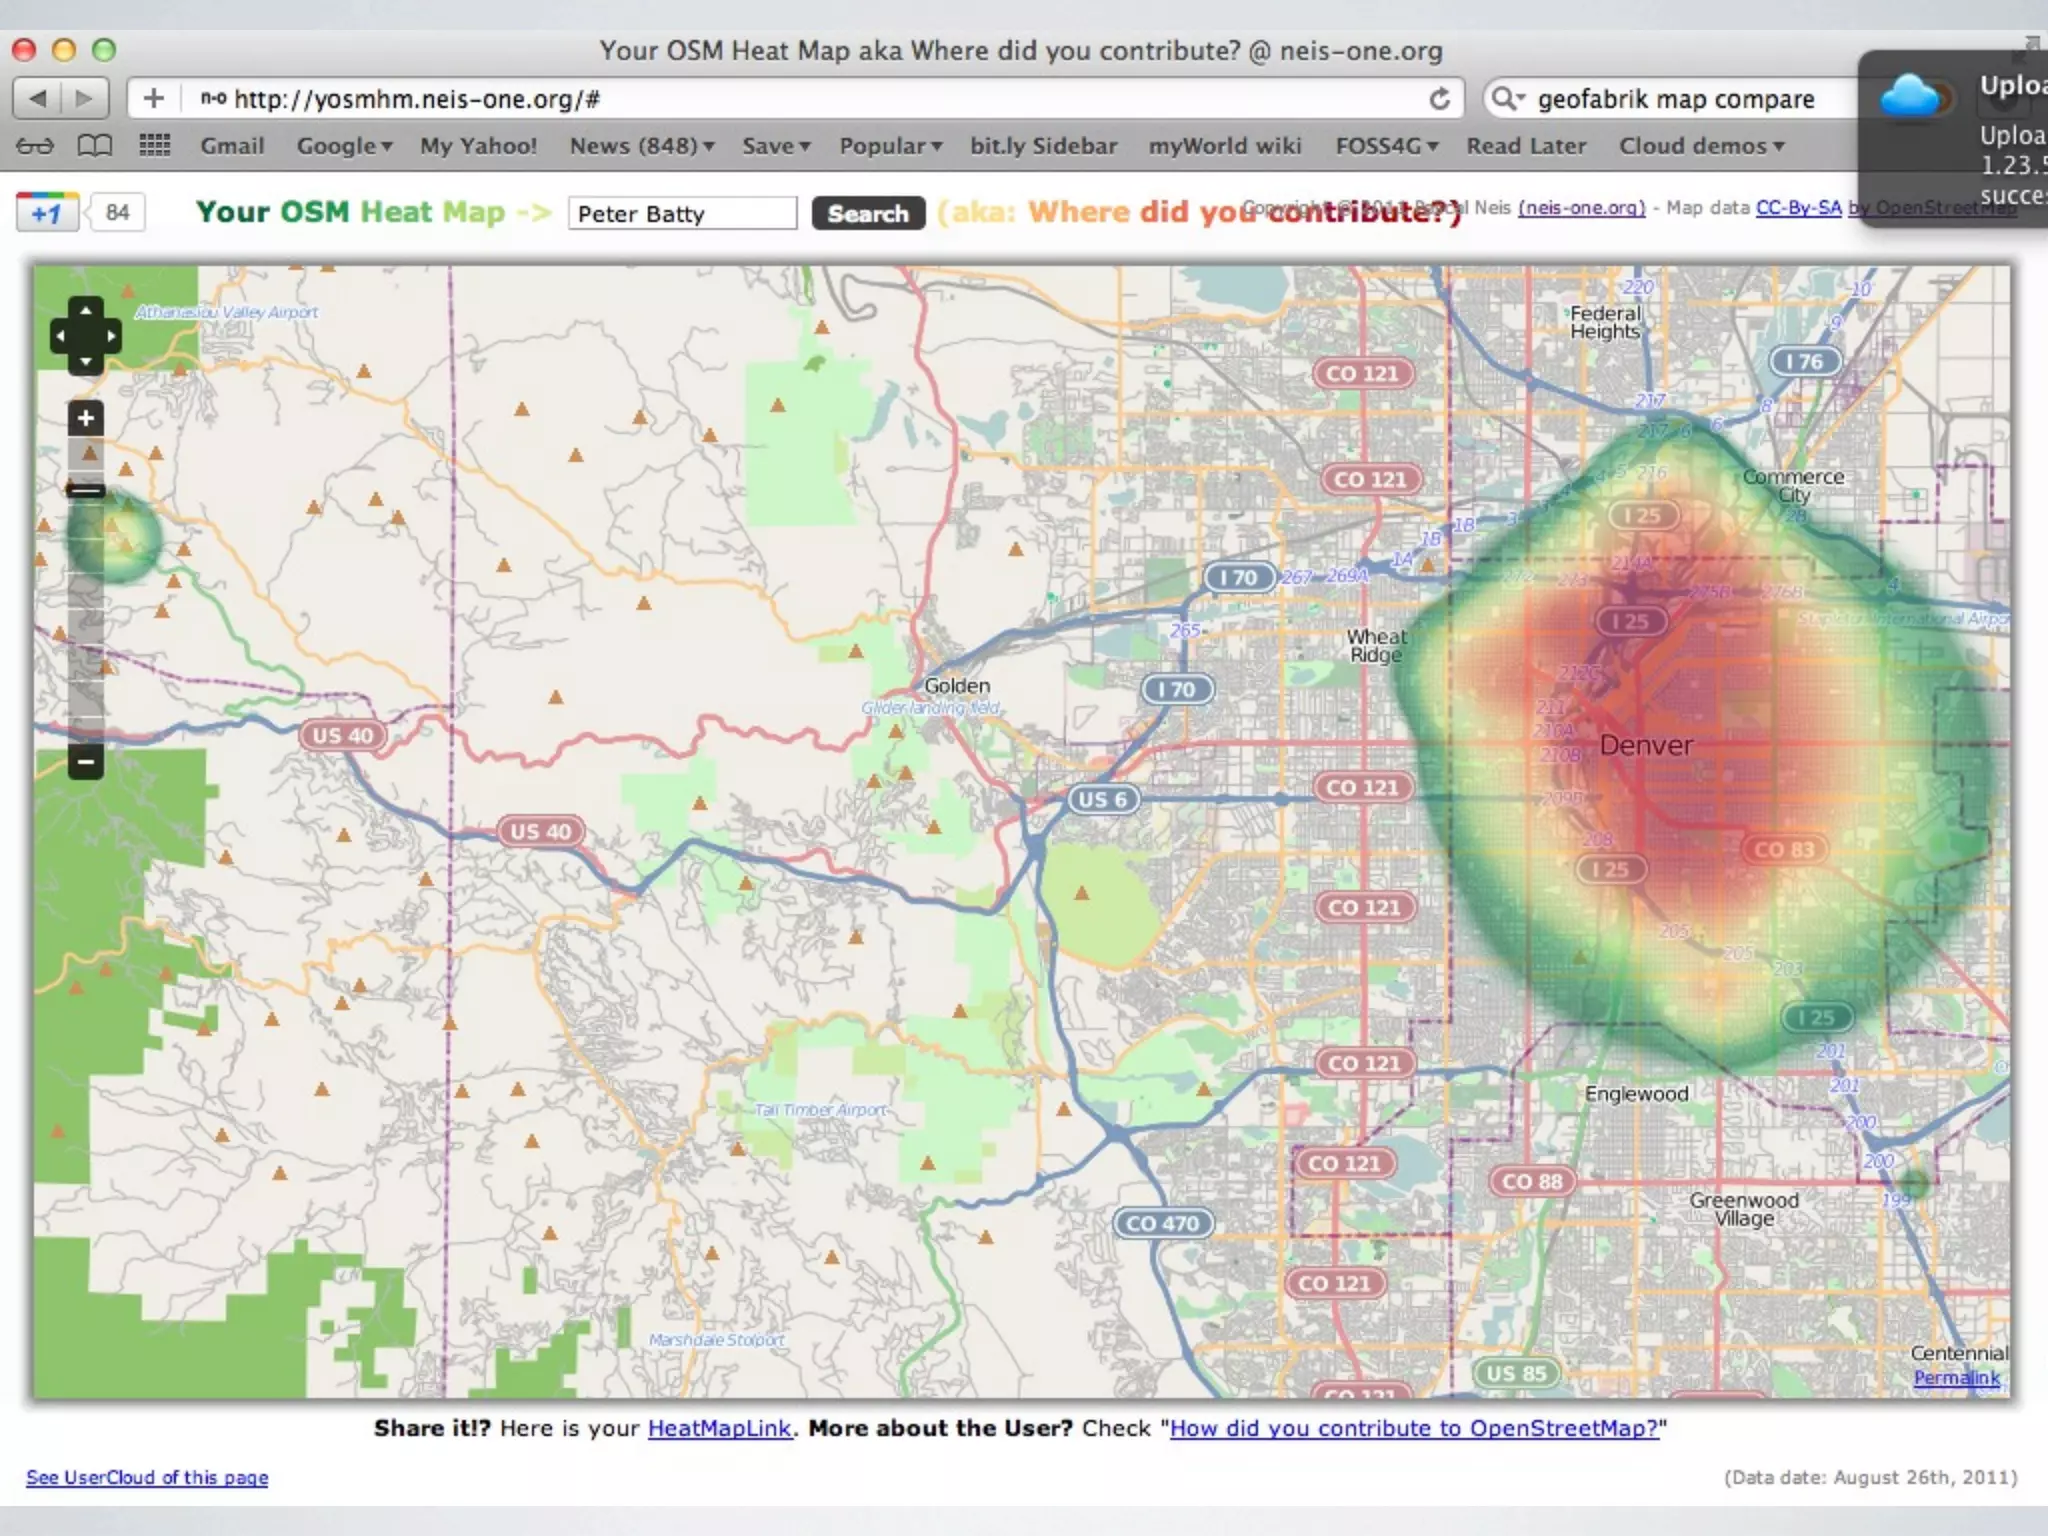Expand the Google bookmarks dropdown
This screenshot has height=1536, width=2048.
point(344,146)
